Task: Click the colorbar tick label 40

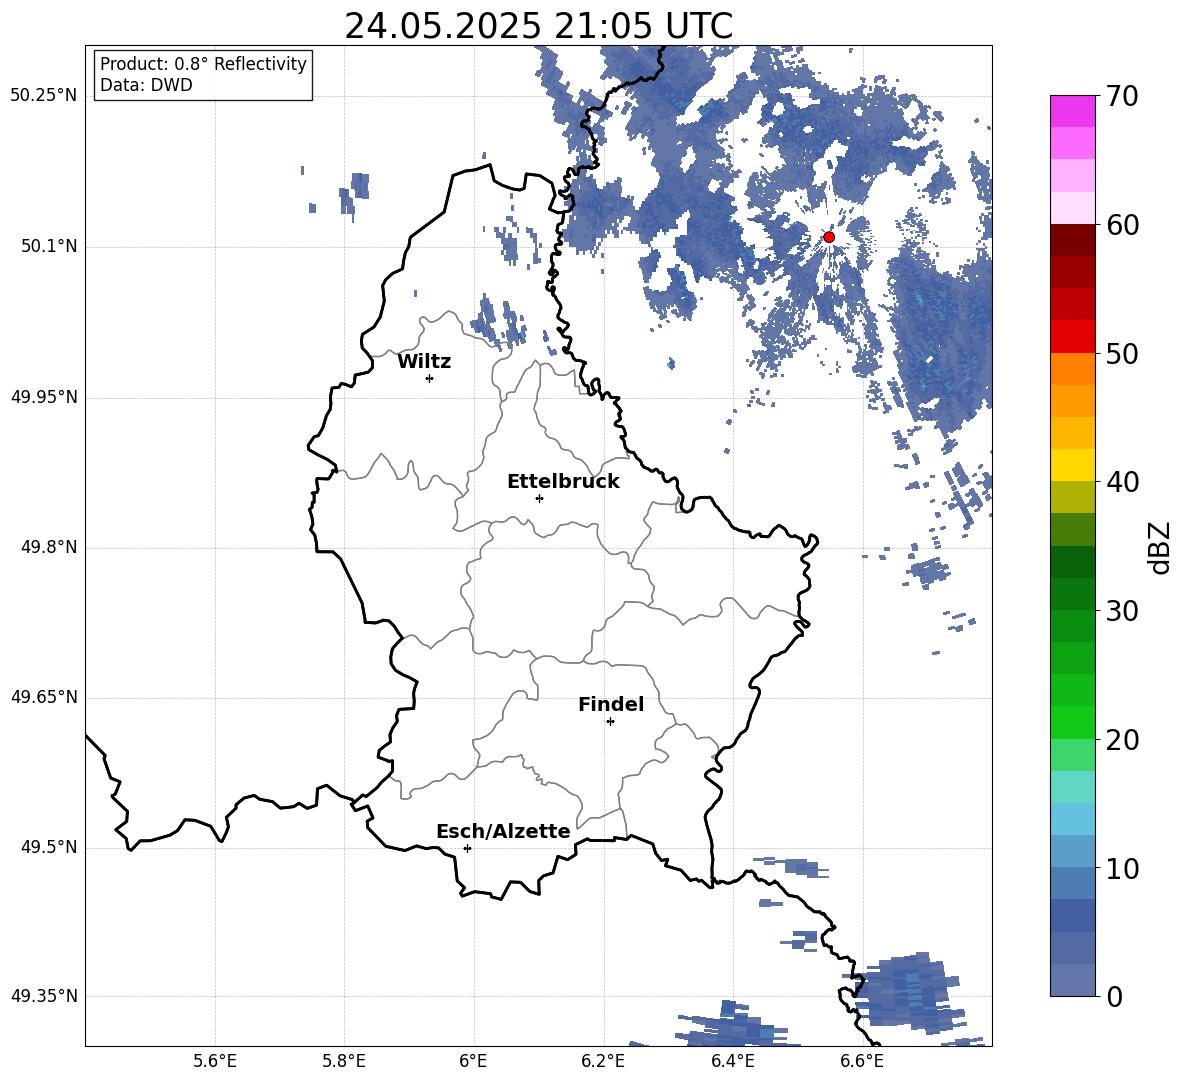Action: [x=1121, y=482]
